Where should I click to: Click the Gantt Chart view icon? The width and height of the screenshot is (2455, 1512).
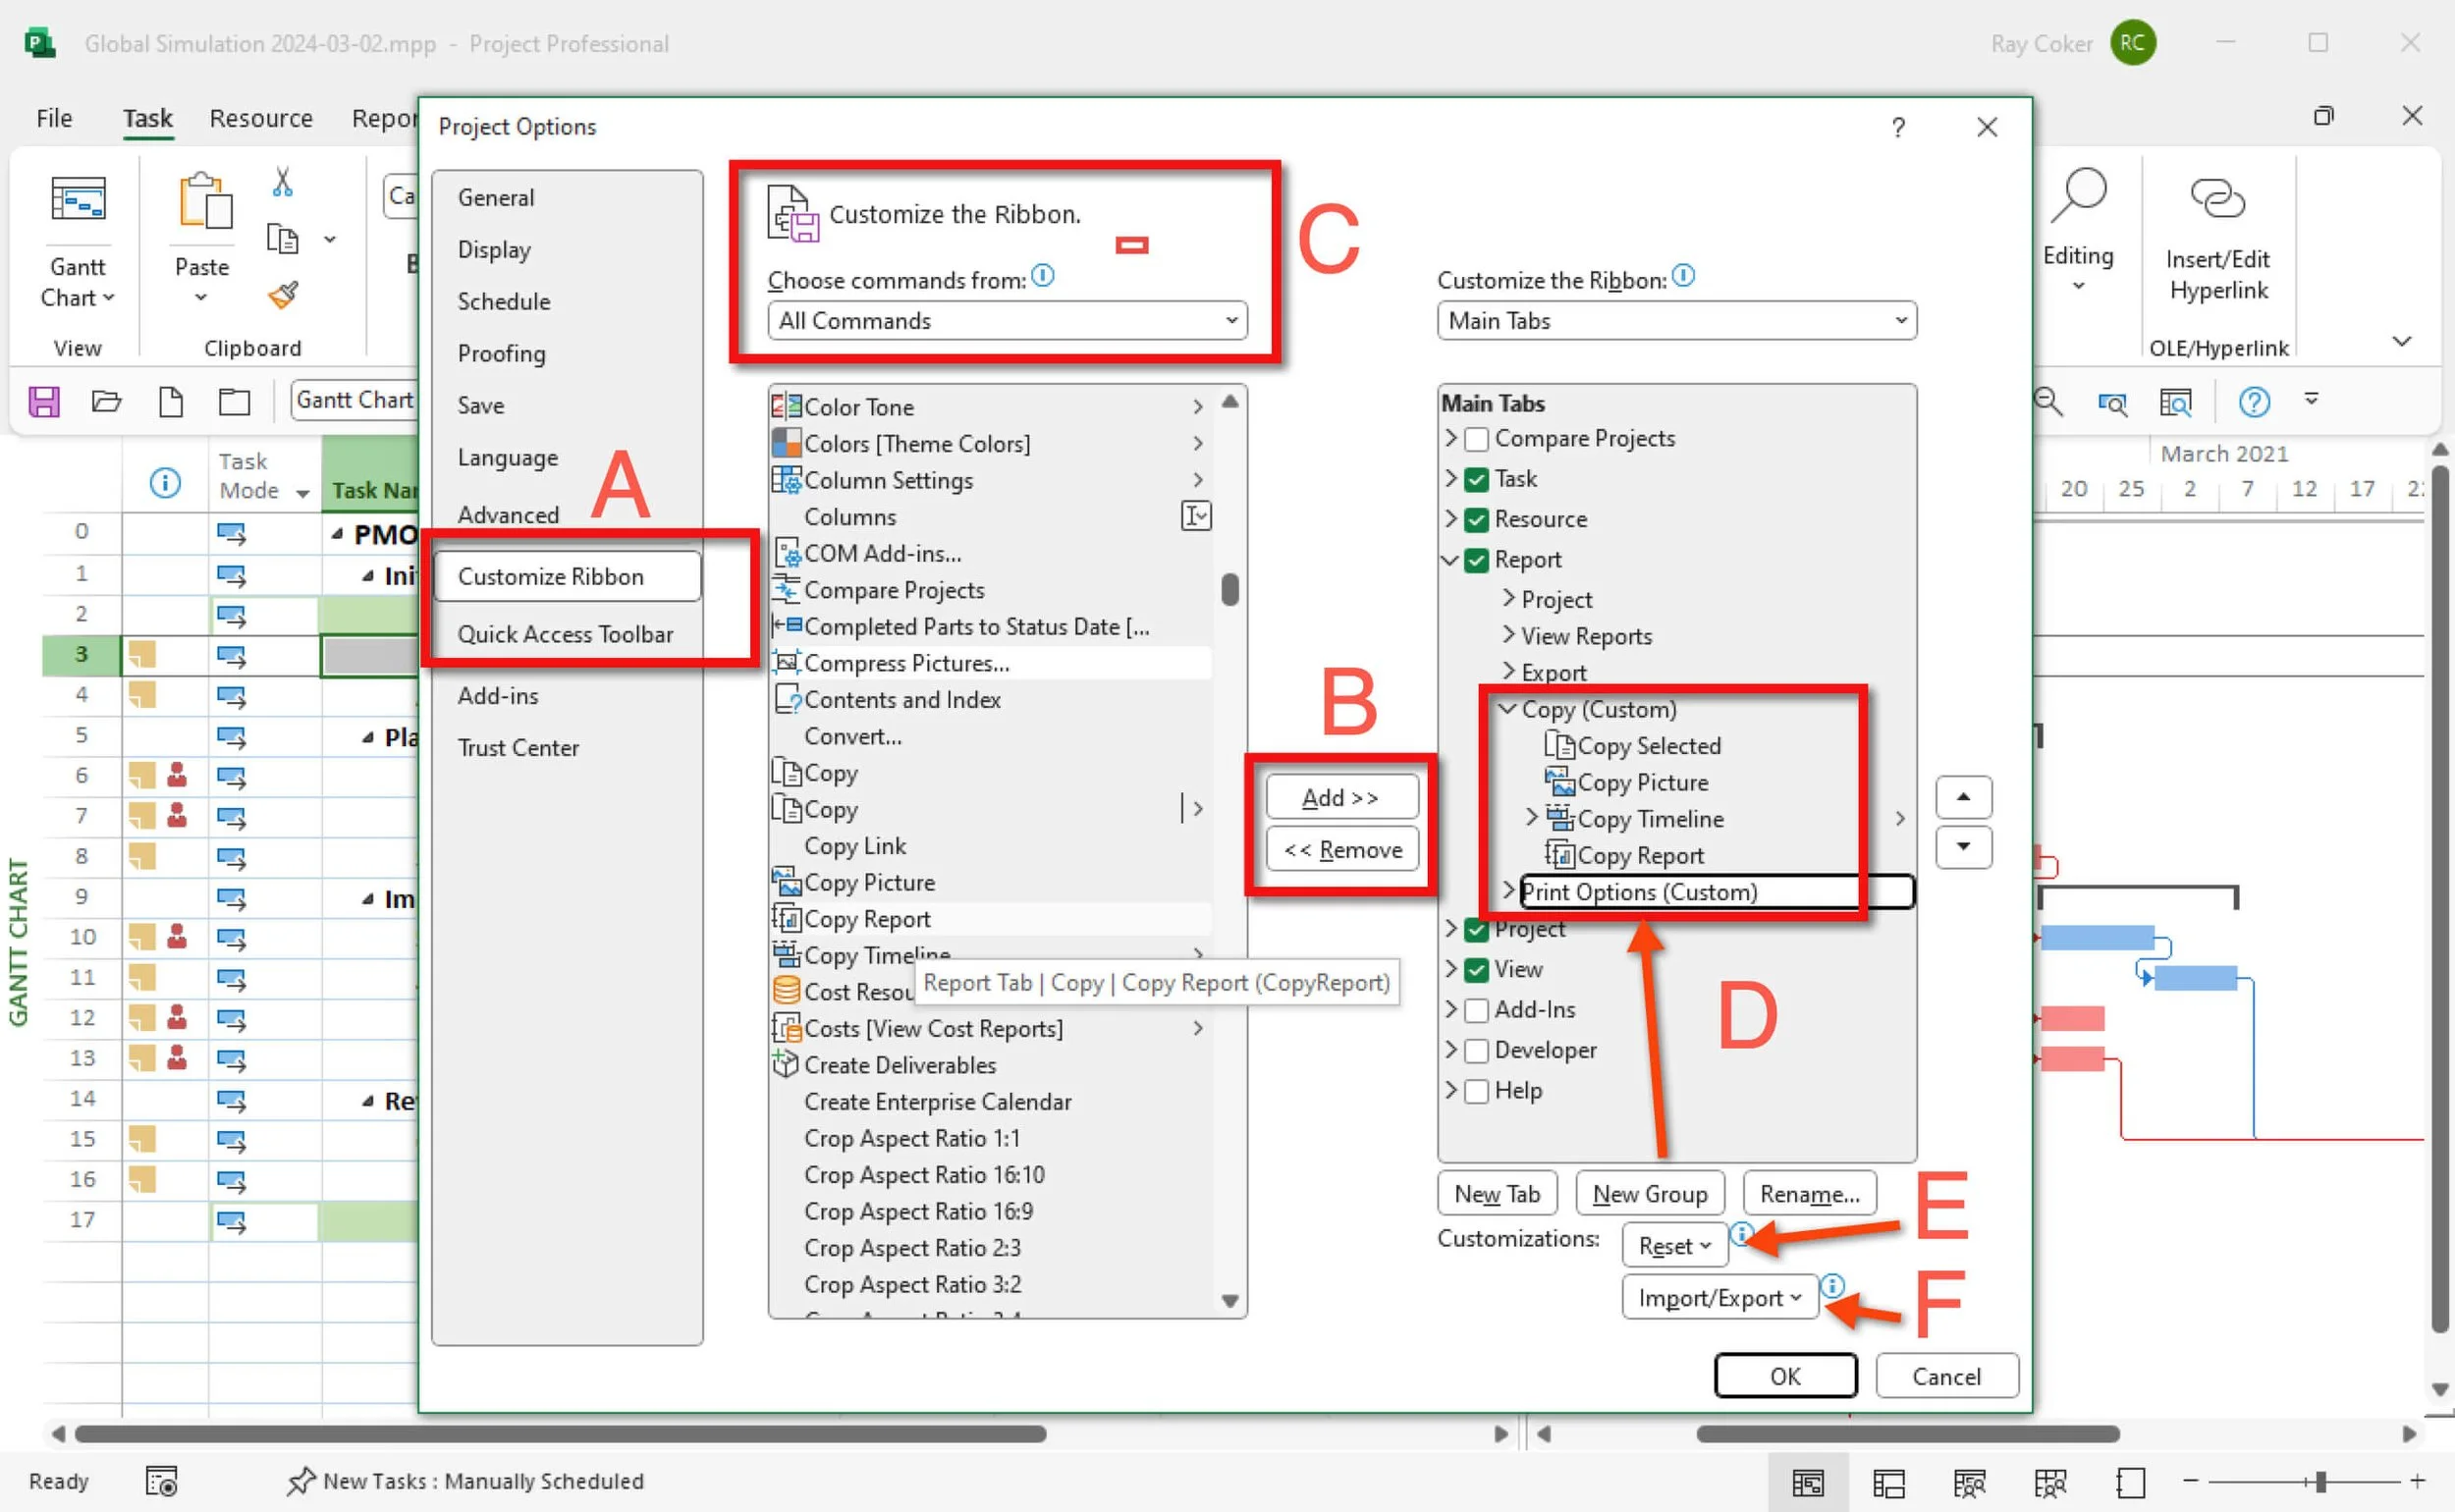[x=78, y=199]
